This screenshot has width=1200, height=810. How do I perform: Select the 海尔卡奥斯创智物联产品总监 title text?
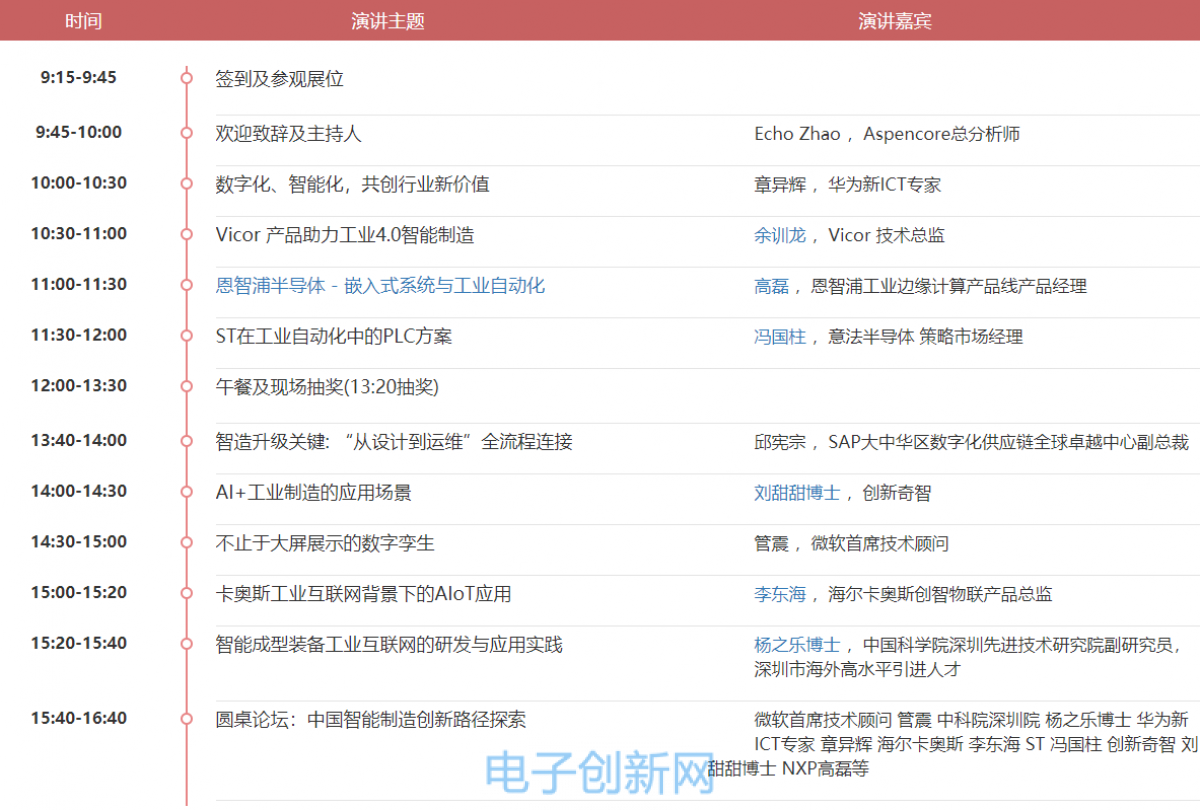[940, 594]
